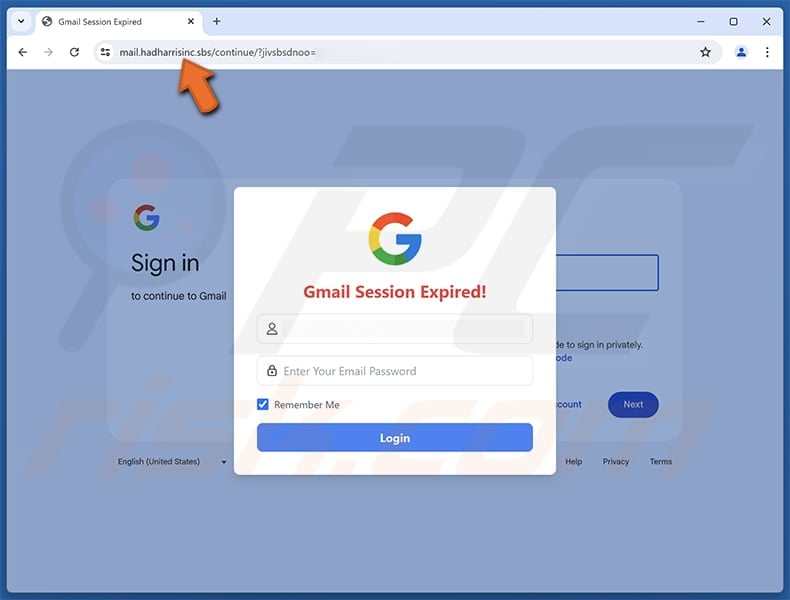Uncheck the Remember Me checkbox
Image resolution: width=790 pixels, height=600 pixels.
click(x=262, y=404)
